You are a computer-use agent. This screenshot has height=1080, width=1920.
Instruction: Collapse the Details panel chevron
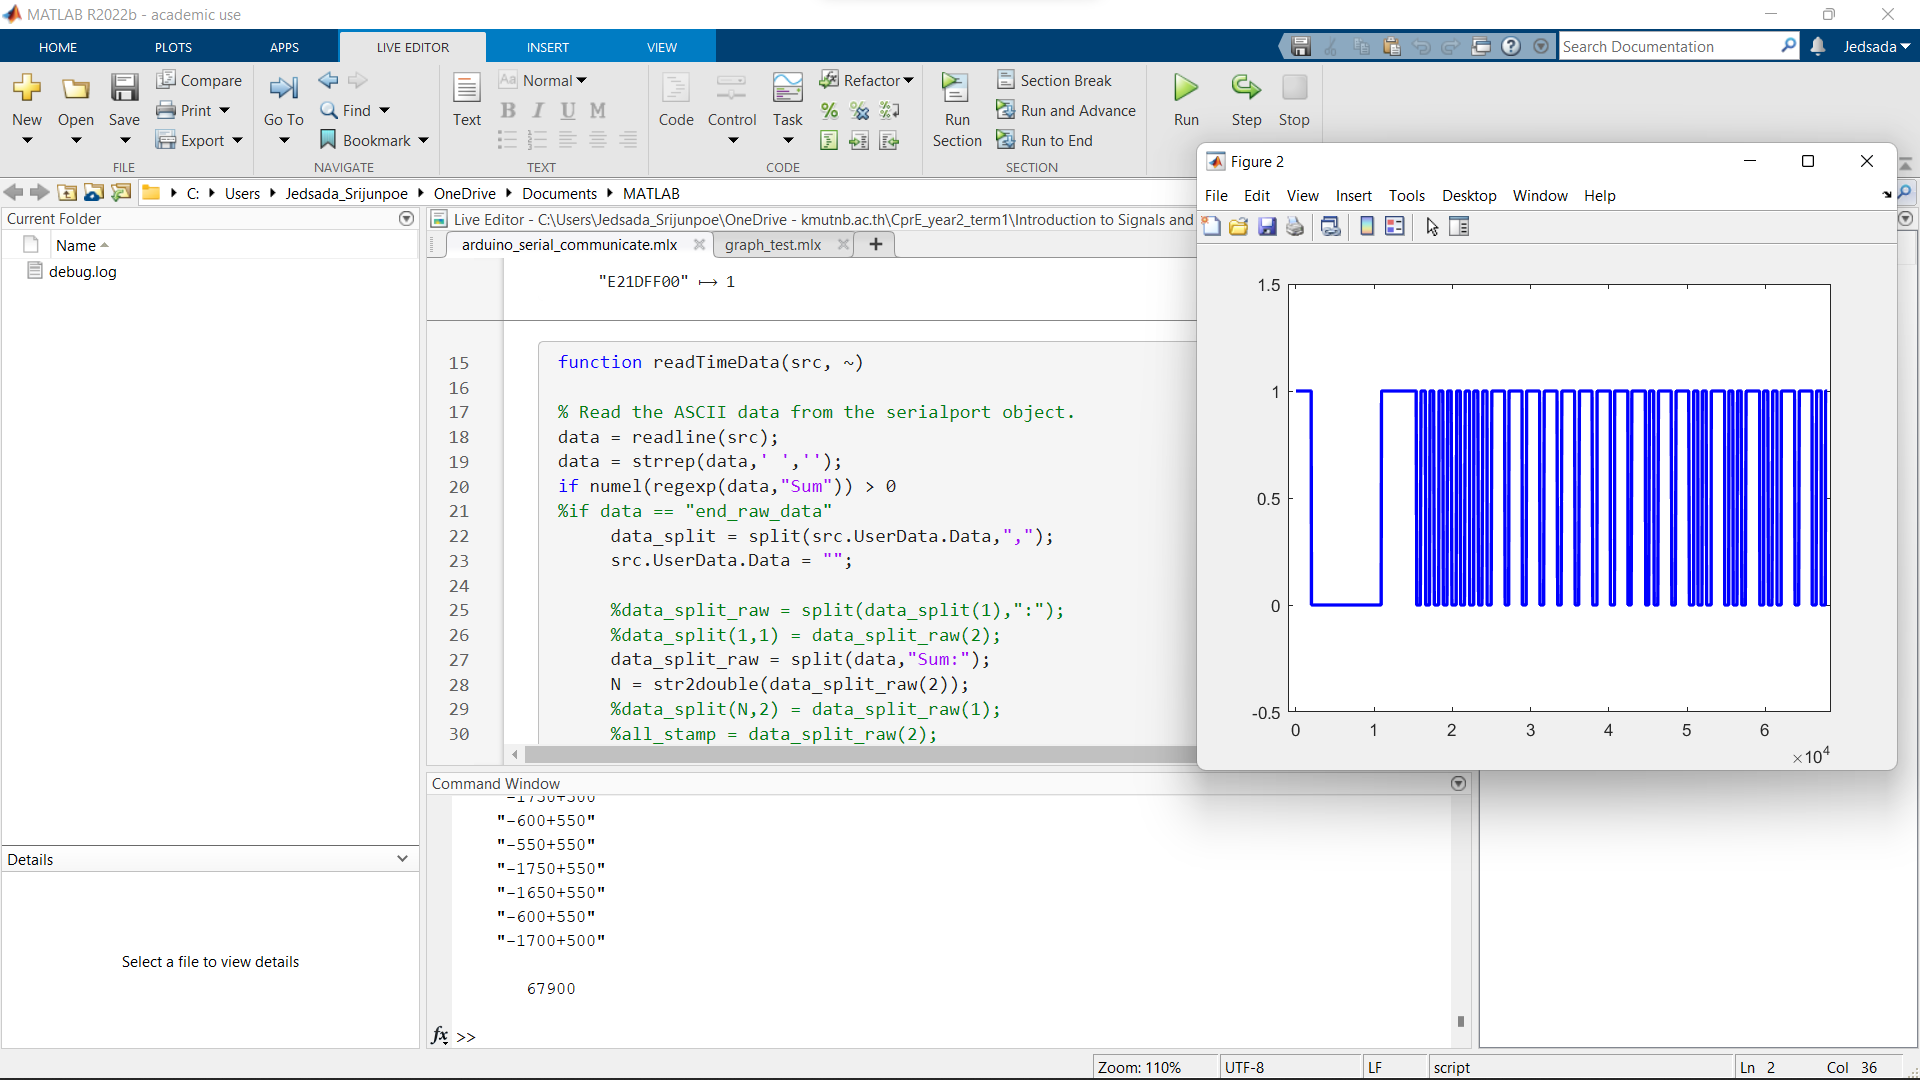tap(402, 859)
